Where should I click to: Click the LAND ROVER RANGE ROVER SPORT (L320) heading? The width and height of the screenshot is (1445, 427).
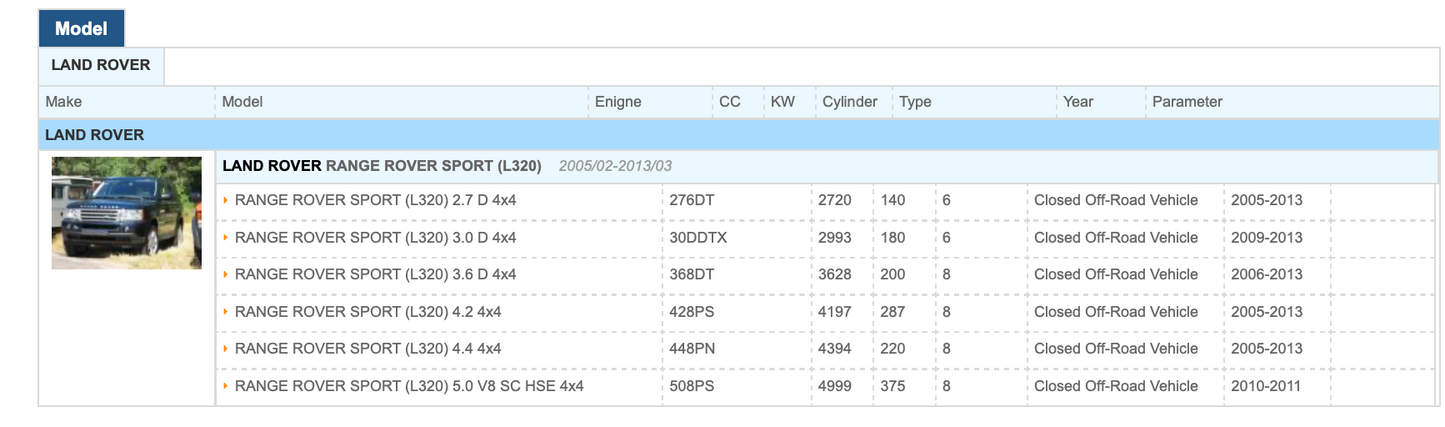[x=381, y=166]
